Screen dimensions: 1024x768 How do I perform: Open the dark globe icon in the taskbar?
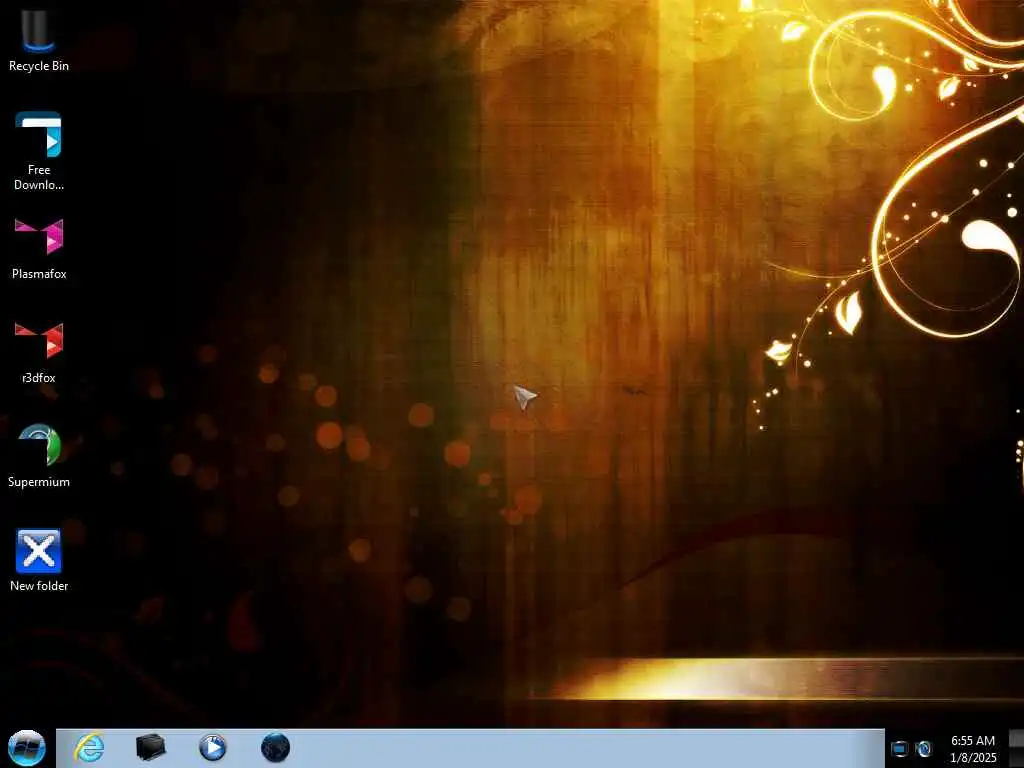point(276,748)
